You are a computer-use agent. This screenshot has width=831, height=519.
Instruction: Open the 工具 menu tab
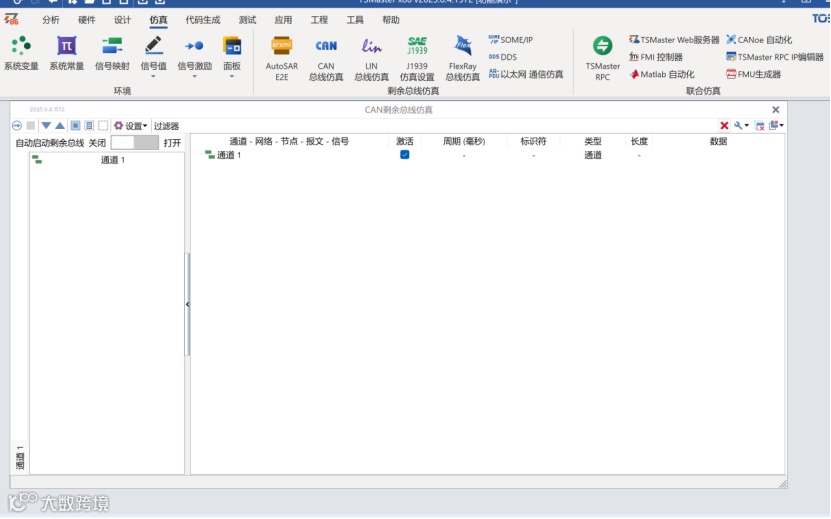click(x=355, y=20)
